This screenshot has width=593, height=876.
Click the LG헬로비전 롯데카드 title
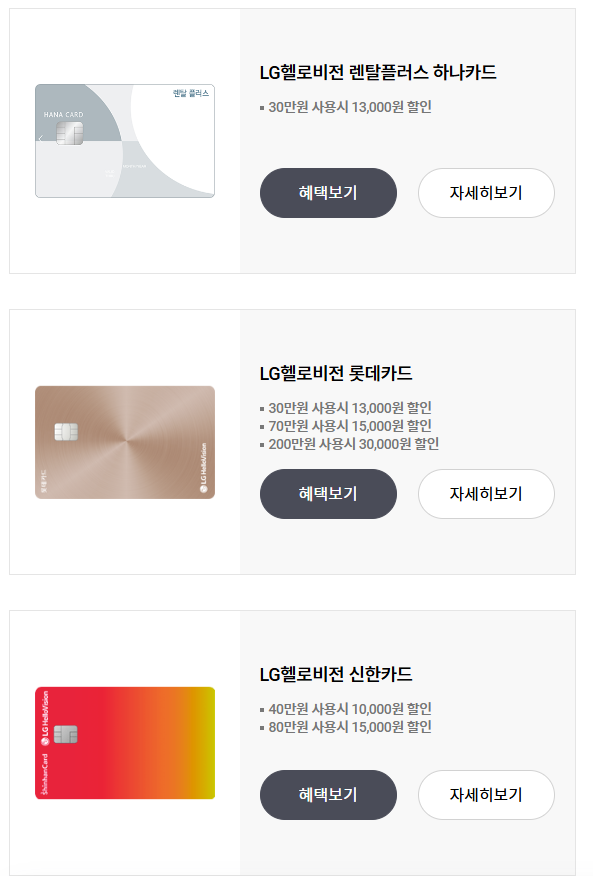pyautogui.click(x=336, y=373)
